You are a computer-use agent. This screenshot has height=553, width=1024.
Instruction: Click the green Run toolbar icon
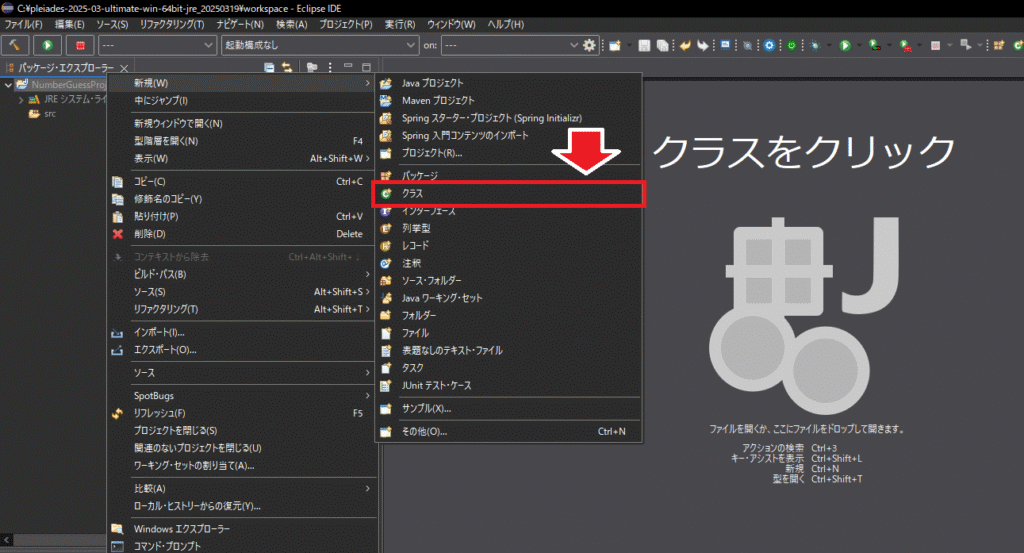point(845,45)
